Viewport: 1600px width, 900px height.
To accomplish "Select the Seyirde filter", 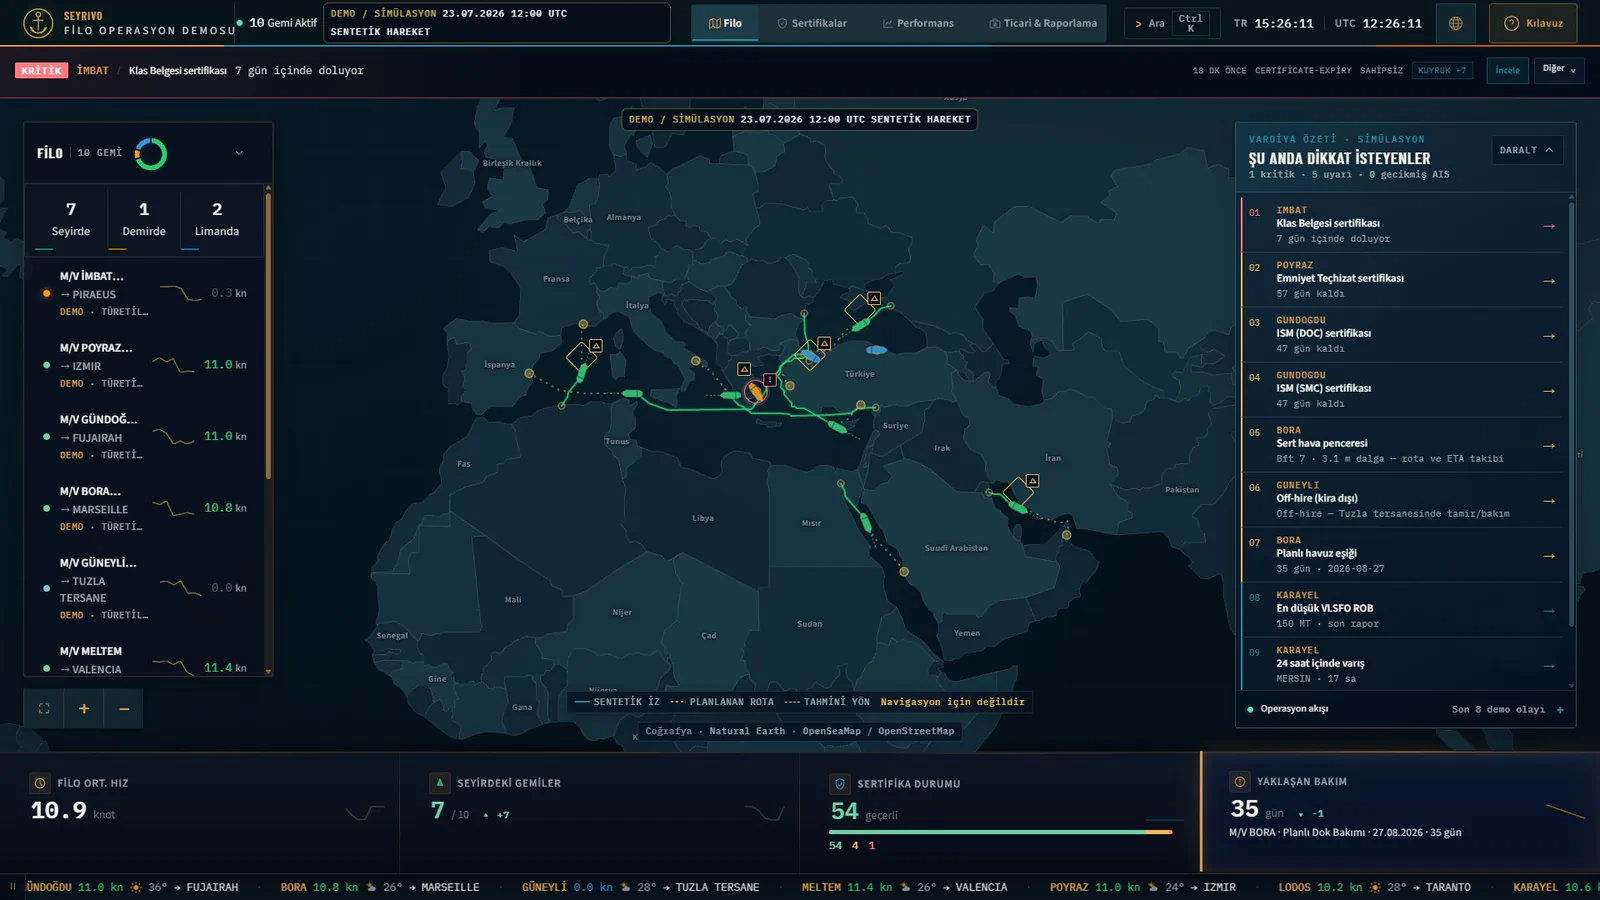I will 71,219.
